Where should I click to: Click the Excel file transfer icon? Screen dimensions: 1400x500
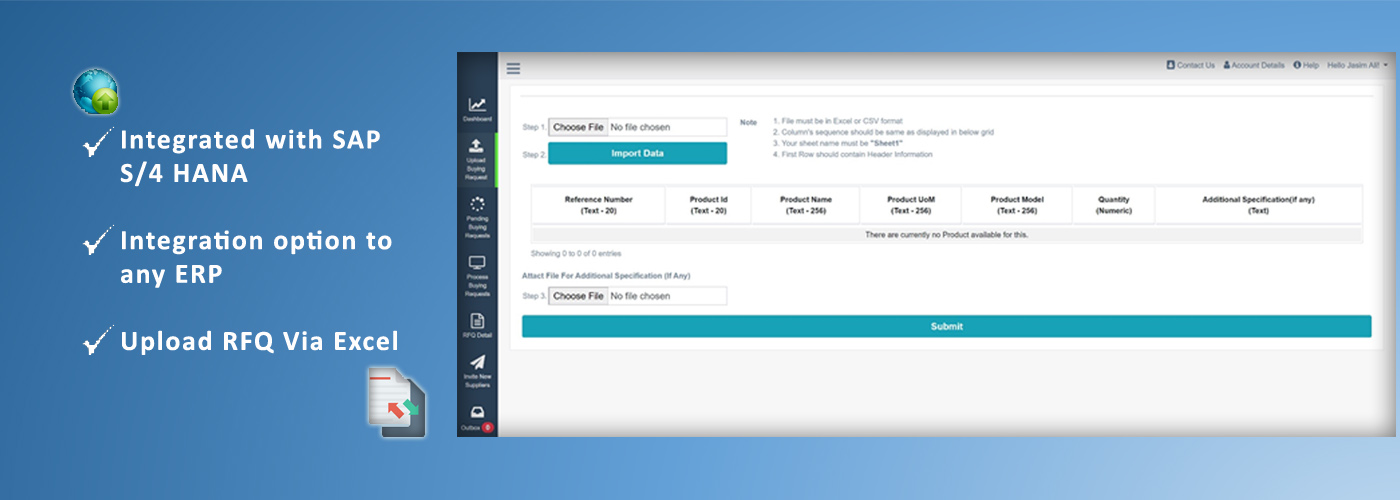(x=396, y=402)
